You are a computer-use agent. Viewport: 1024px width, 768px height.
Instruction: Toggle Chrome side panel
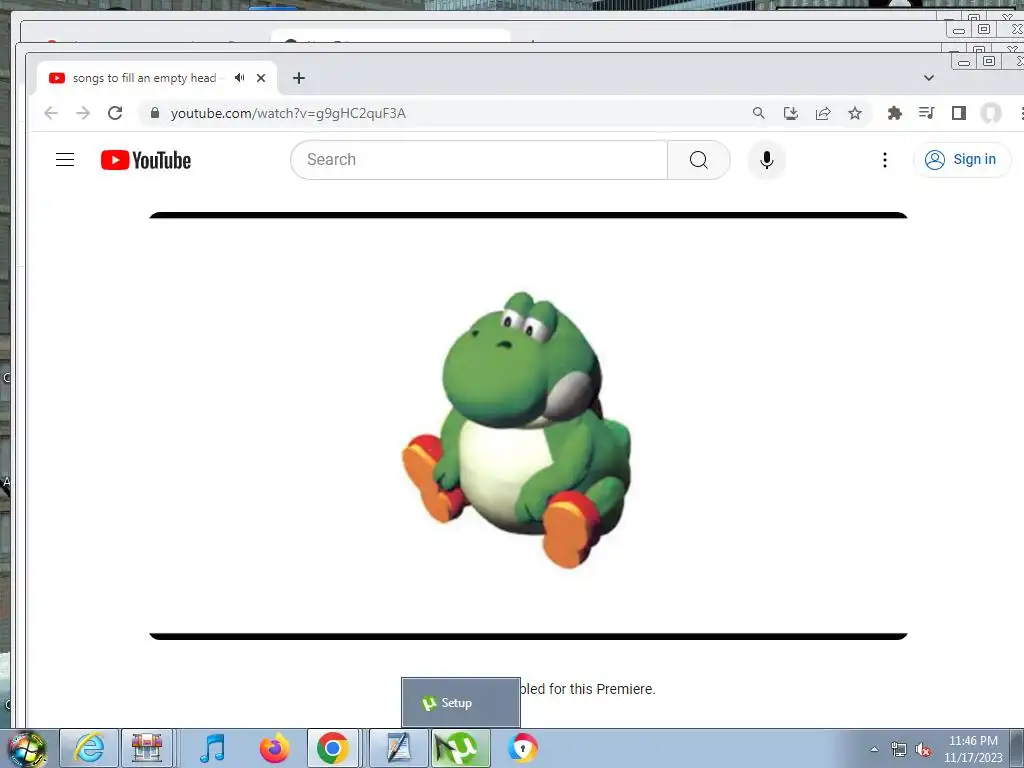tap(959, 113)
